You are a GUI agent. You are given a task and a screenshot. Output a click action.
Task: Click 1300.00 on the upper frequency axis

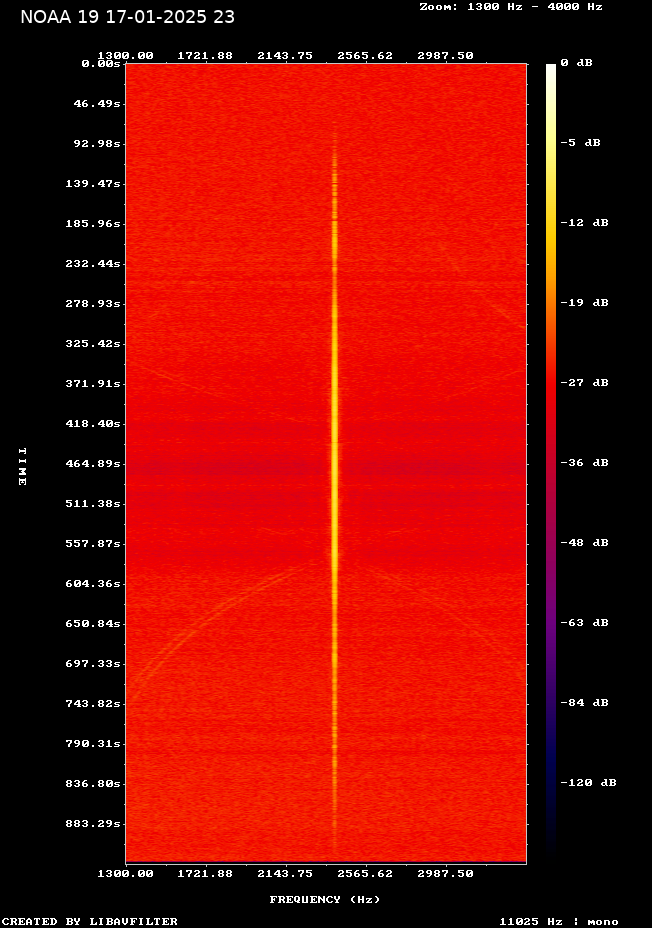coord(125,56)
